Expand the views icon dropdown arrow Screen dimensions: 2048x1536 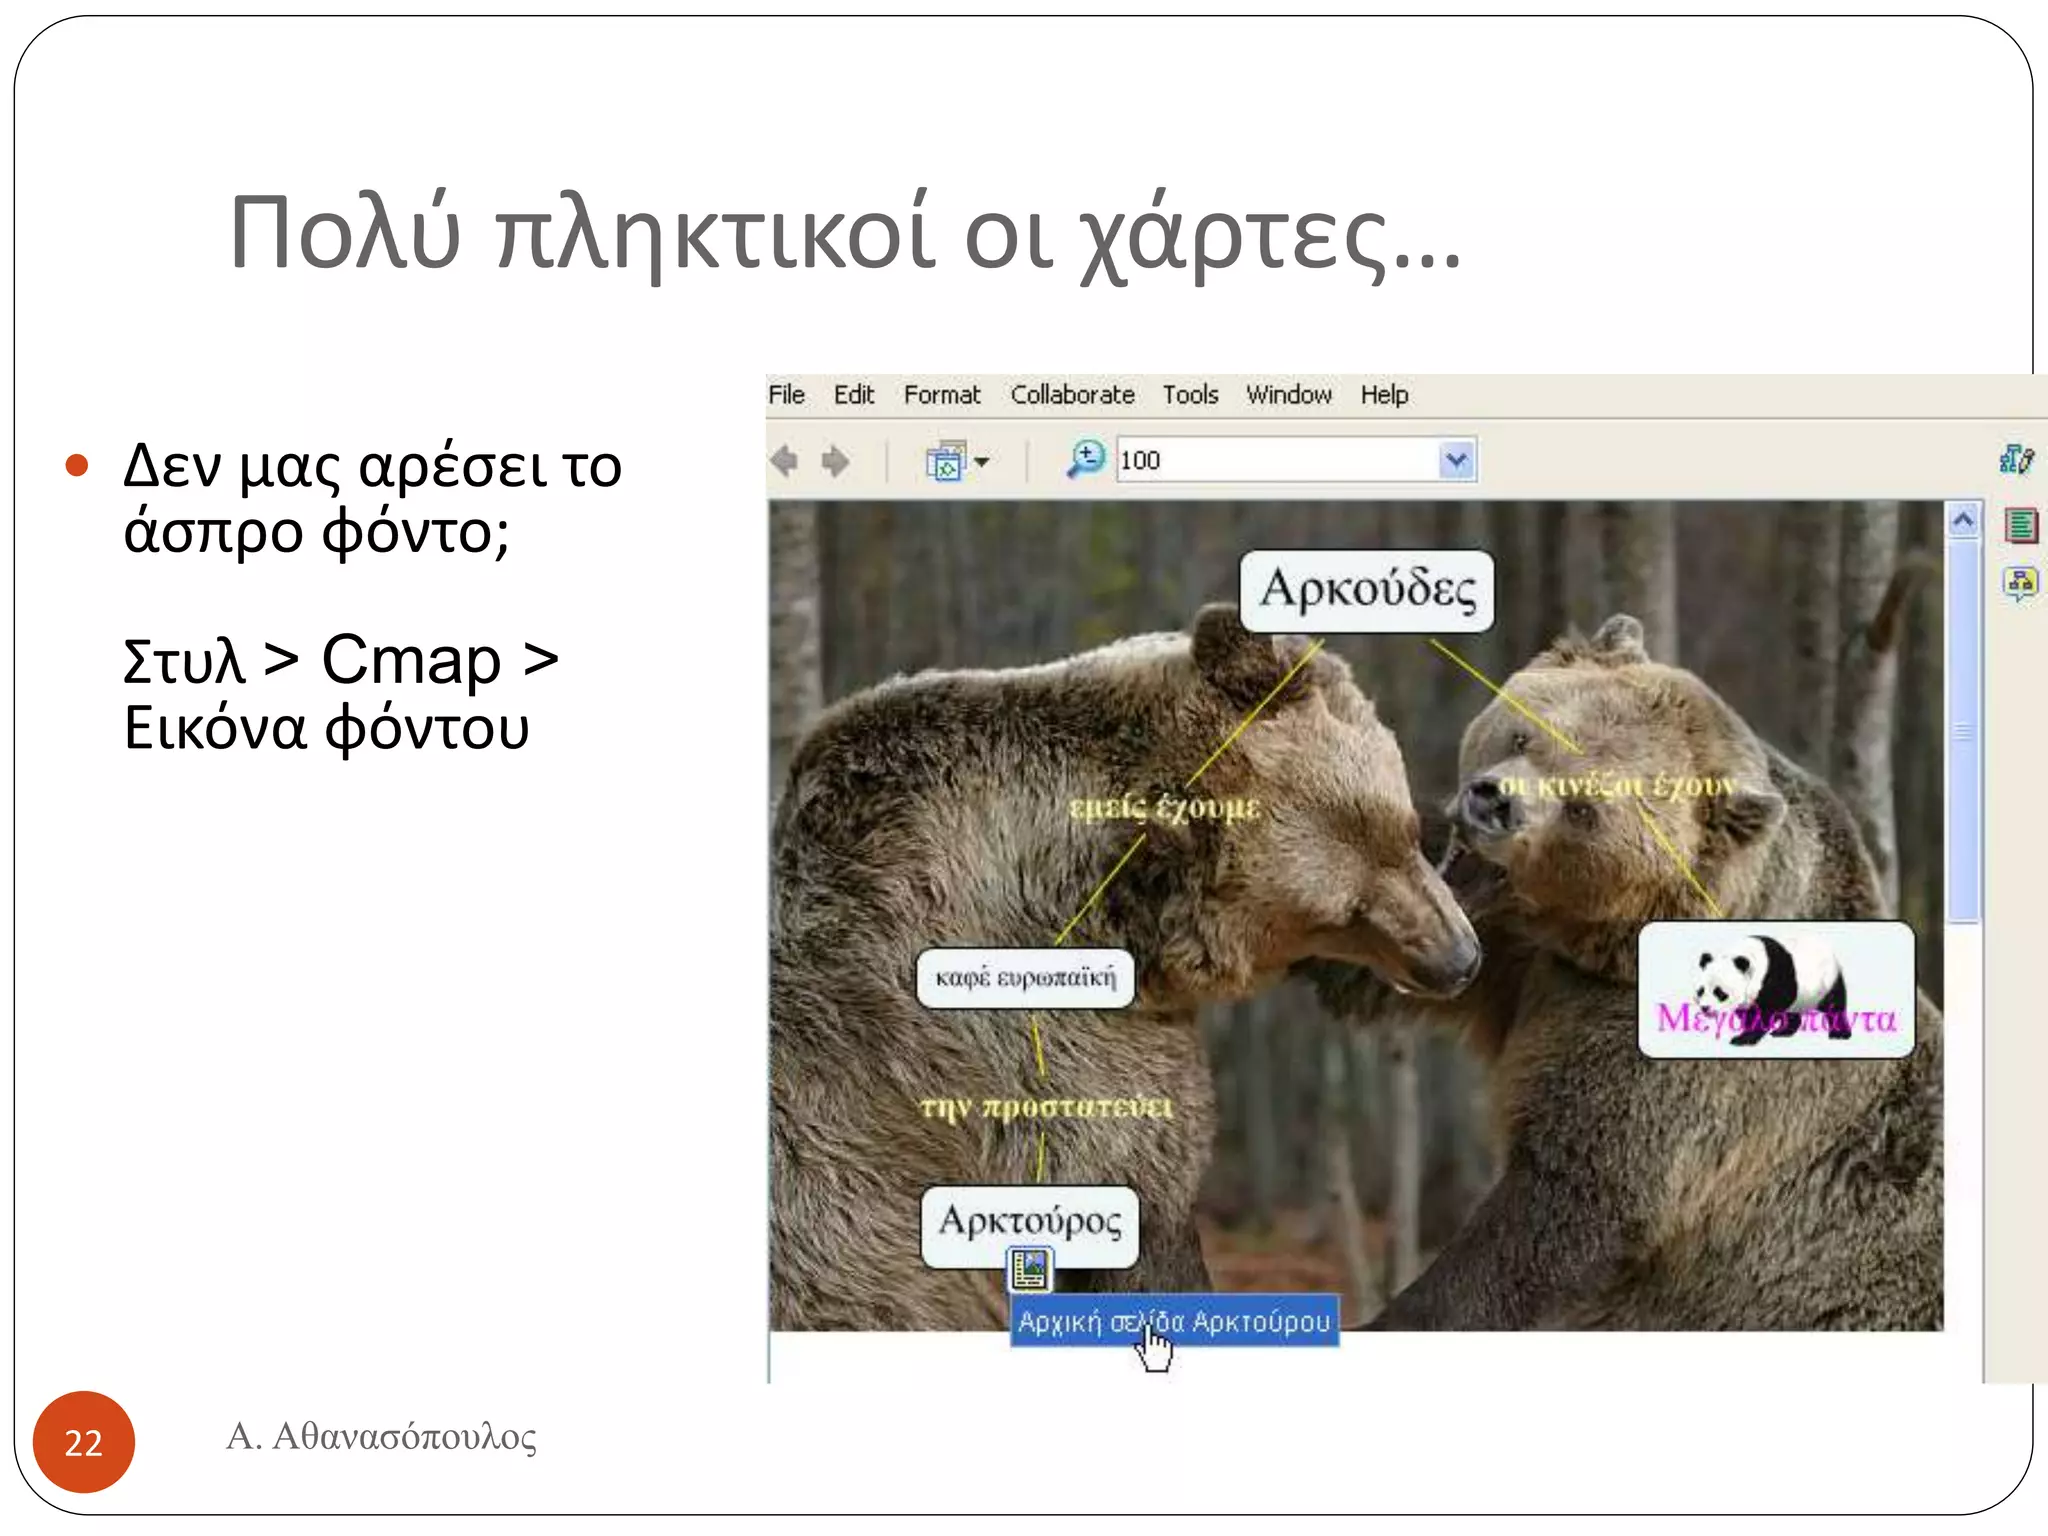(x=982, y=461)
